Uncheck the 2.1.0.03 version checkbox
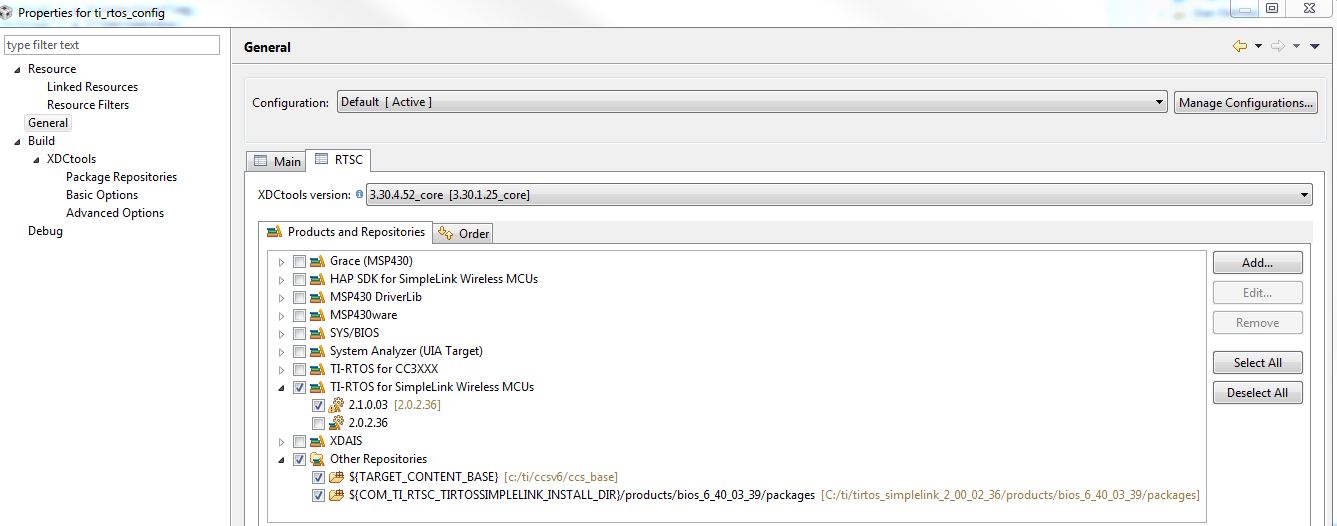This screenshot has height=526, width=1337. [318, 405]
